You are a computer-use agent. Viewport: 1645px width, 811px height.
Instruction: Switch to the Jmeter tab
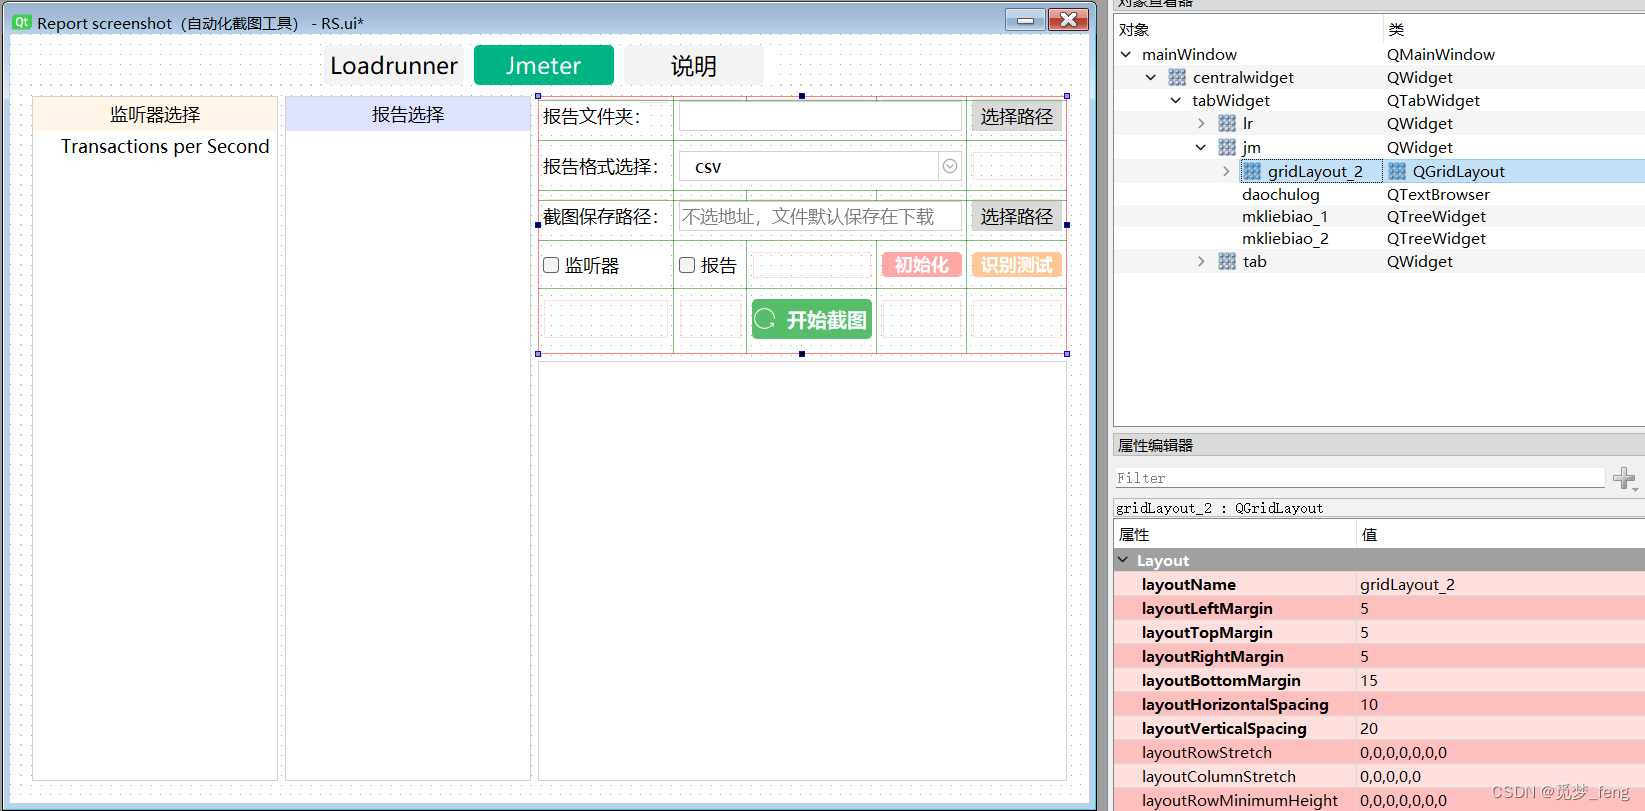click(543, 65)
